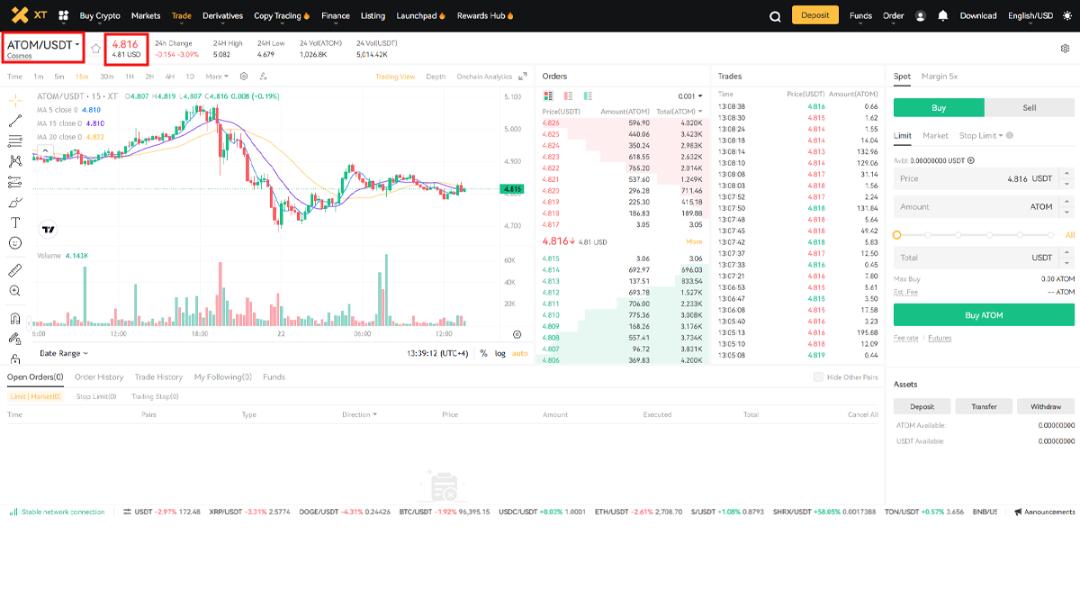Switch theme with the sun icon

point(1067,15)
